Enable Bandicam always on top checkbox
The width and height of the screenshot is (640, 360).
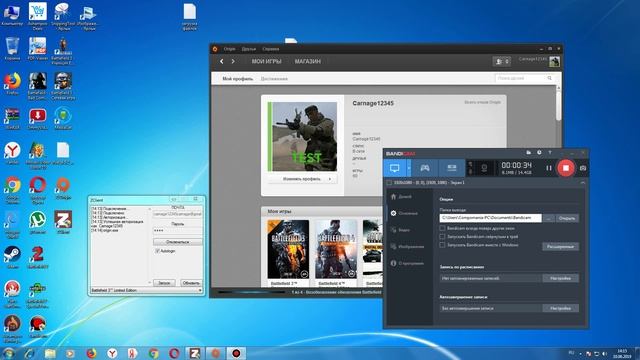(442, 228)
